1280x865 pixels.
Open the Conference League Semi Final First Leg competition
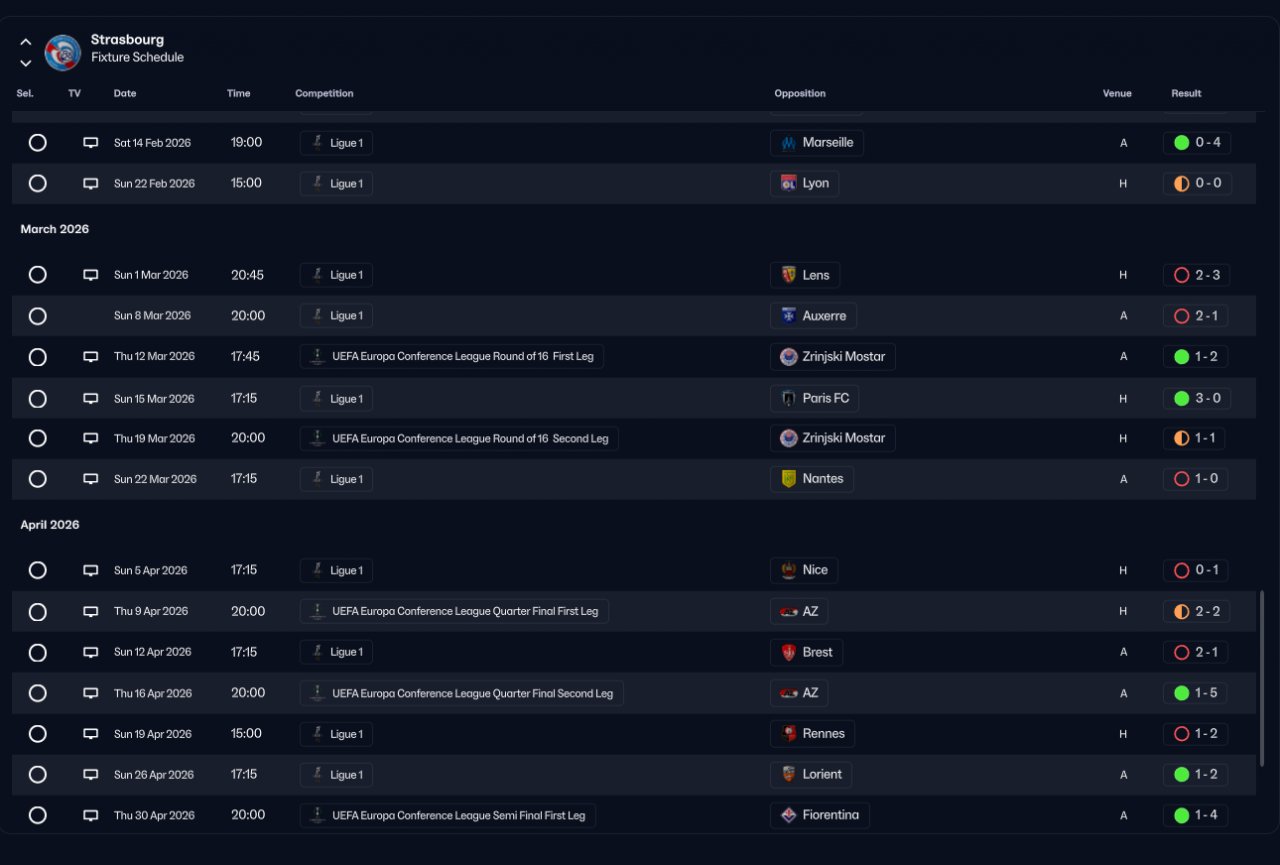pos(448,816)
